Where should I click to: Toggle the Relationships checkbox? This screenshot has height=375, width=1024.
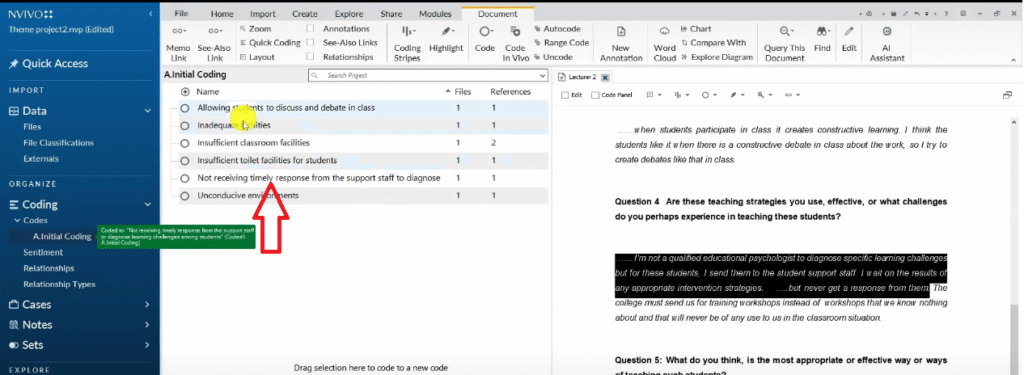(x=310, y=57)
